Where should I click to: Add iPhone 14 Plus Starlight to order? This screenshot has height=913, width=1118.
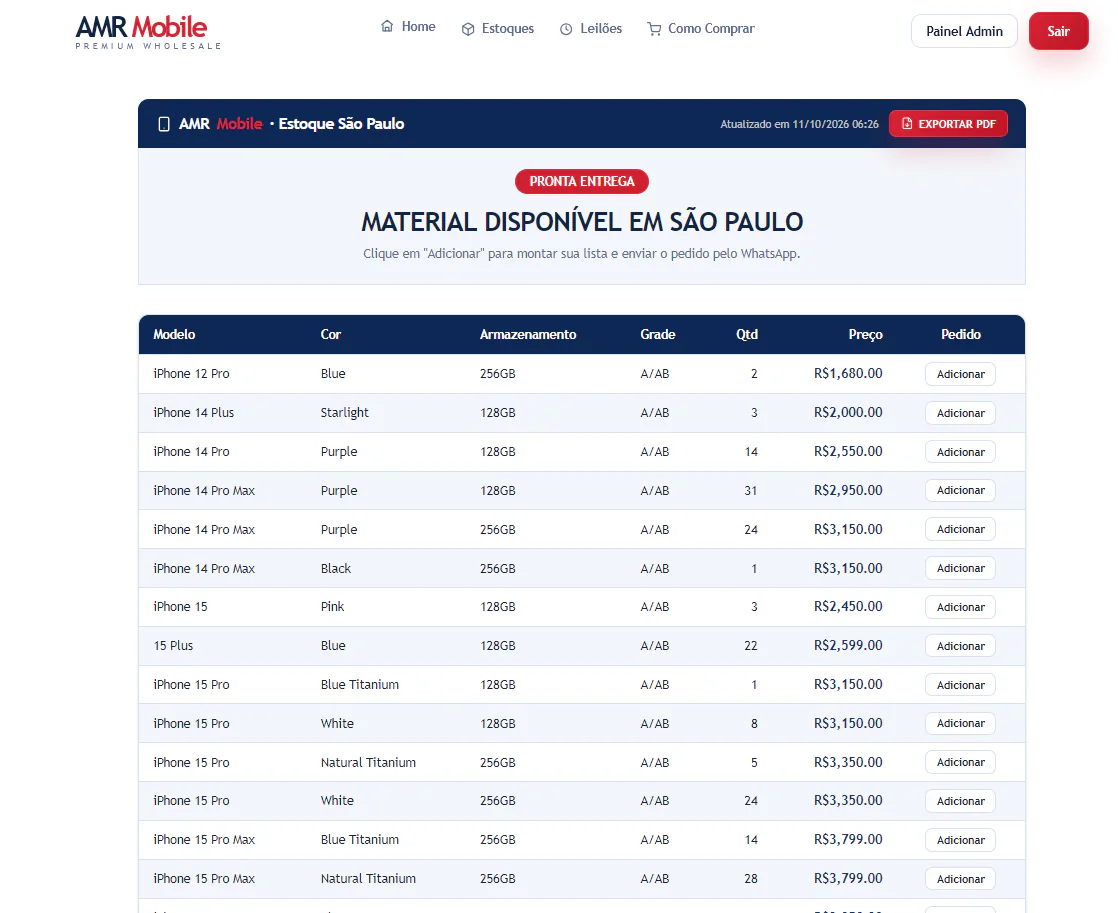tap(960, 413)
